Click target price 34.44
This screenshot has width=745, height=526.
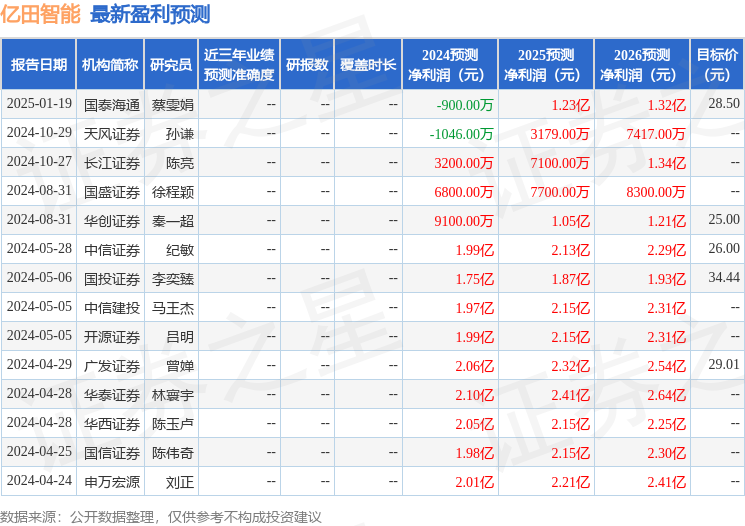tap(724, 277)
